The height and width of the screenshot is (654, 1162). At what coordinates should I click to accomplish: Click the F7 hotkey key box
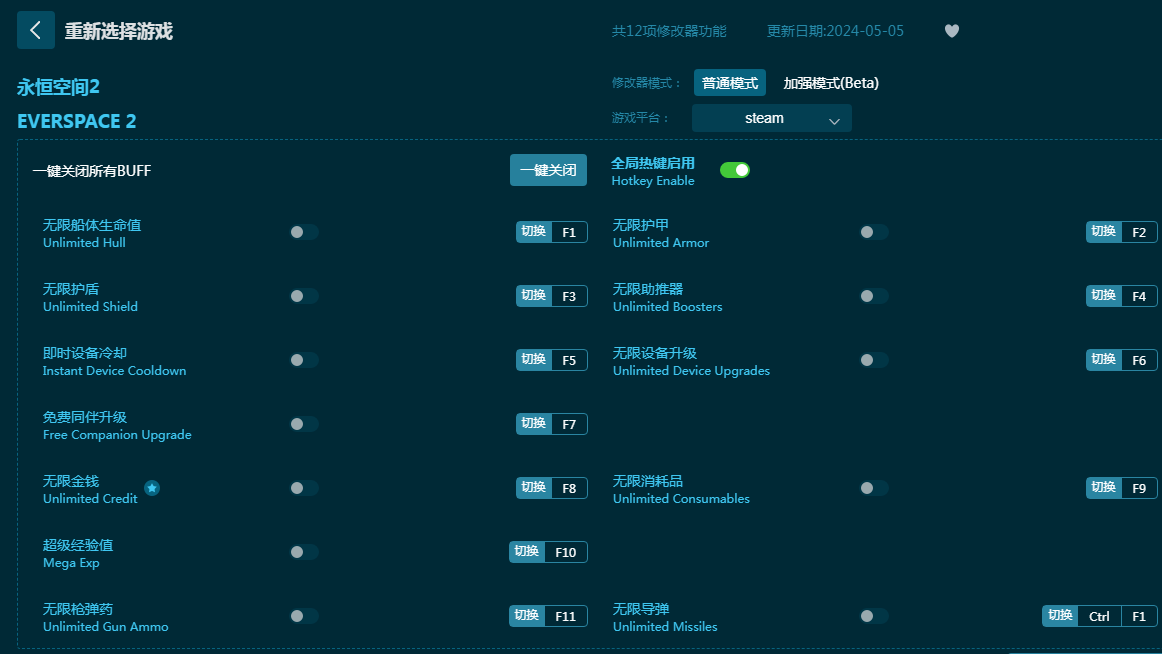(569, 424)
